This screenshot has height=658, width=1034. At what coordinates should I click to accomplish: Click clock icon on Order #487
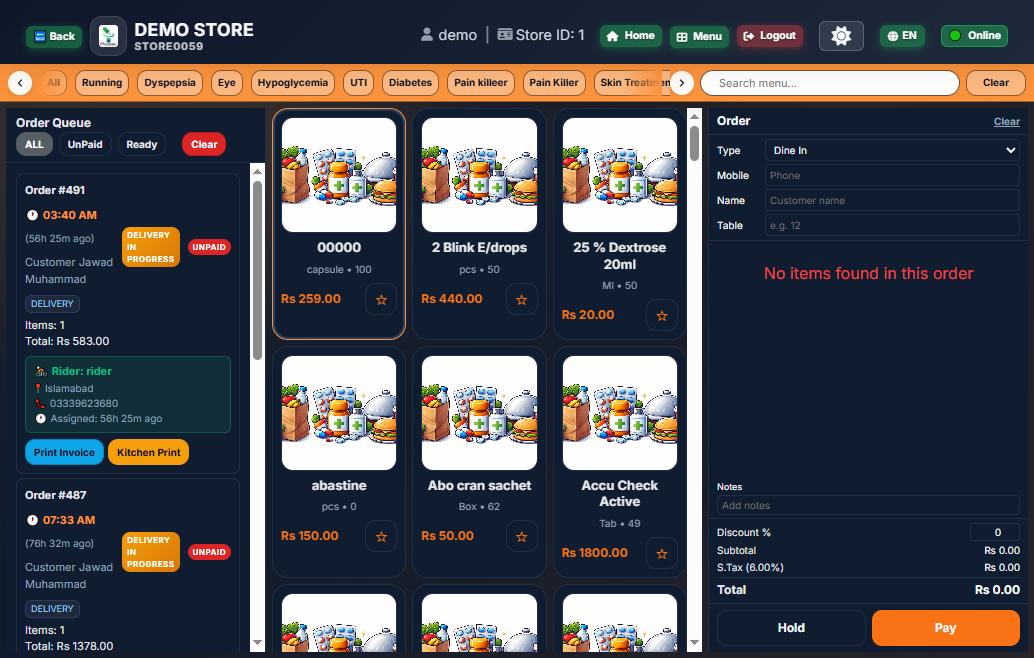click(x=32, y=520)
